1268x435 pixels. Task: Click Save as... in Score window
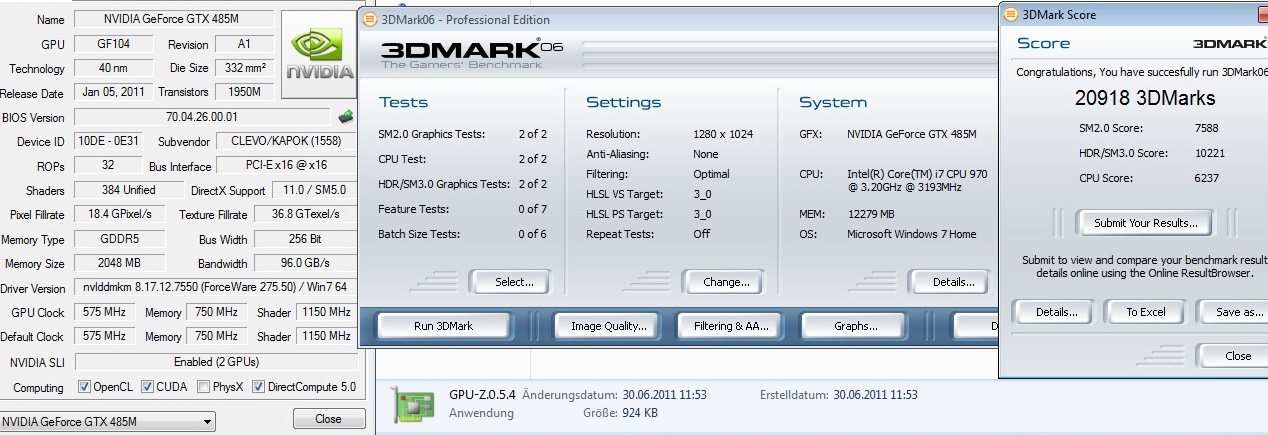(1234, 312)
